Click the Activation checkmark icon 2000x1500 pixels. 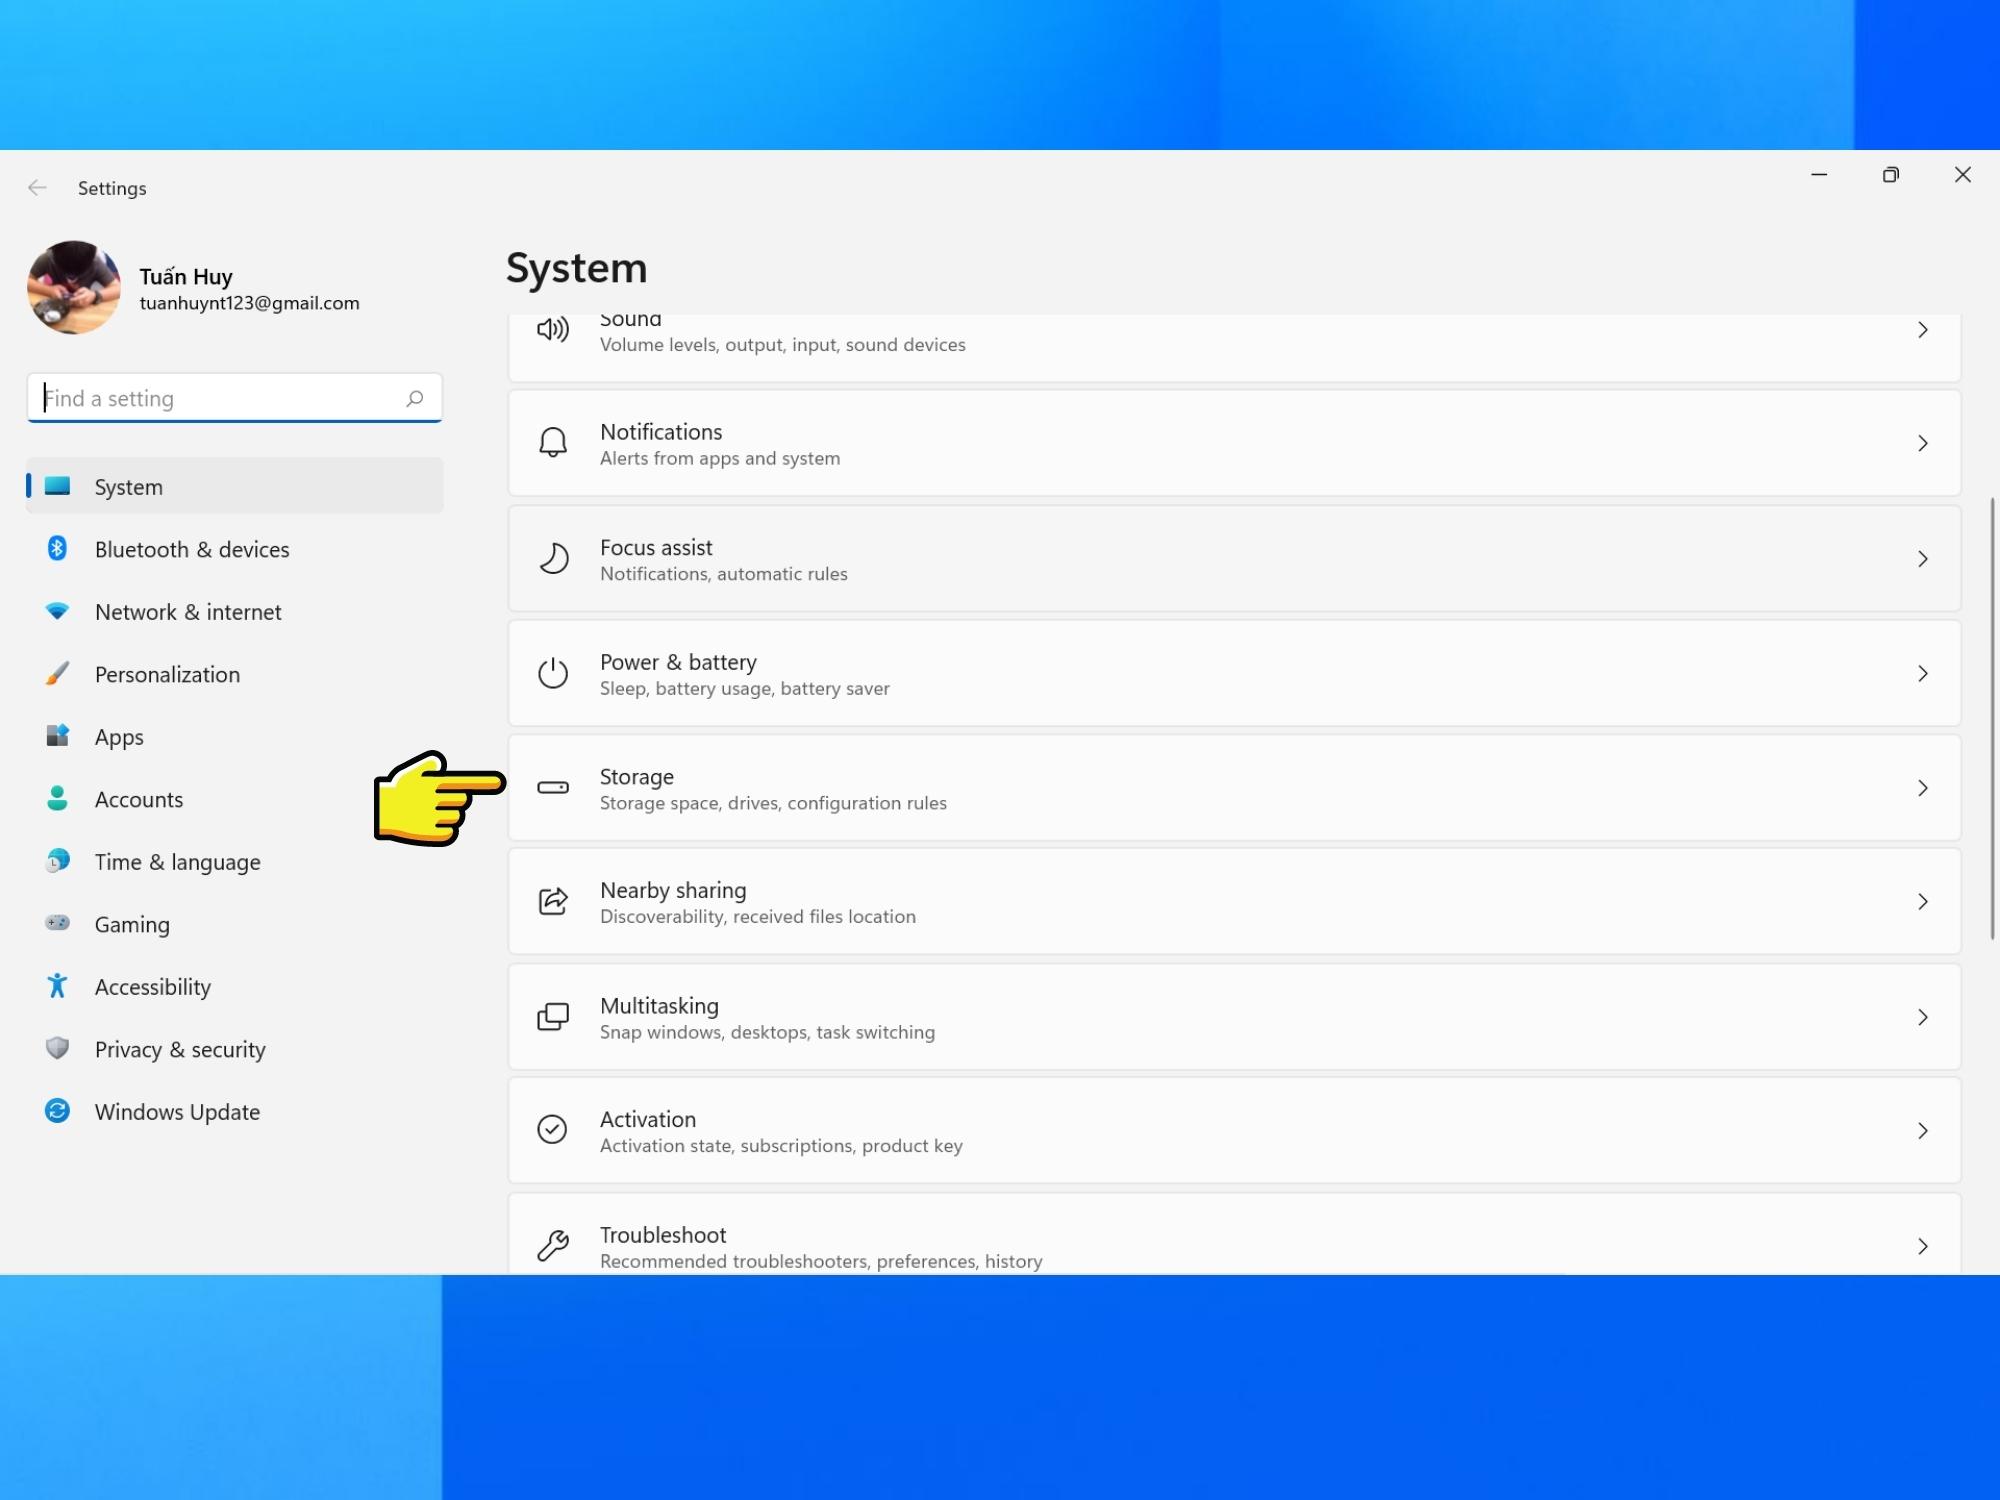tap(552, 1130)
